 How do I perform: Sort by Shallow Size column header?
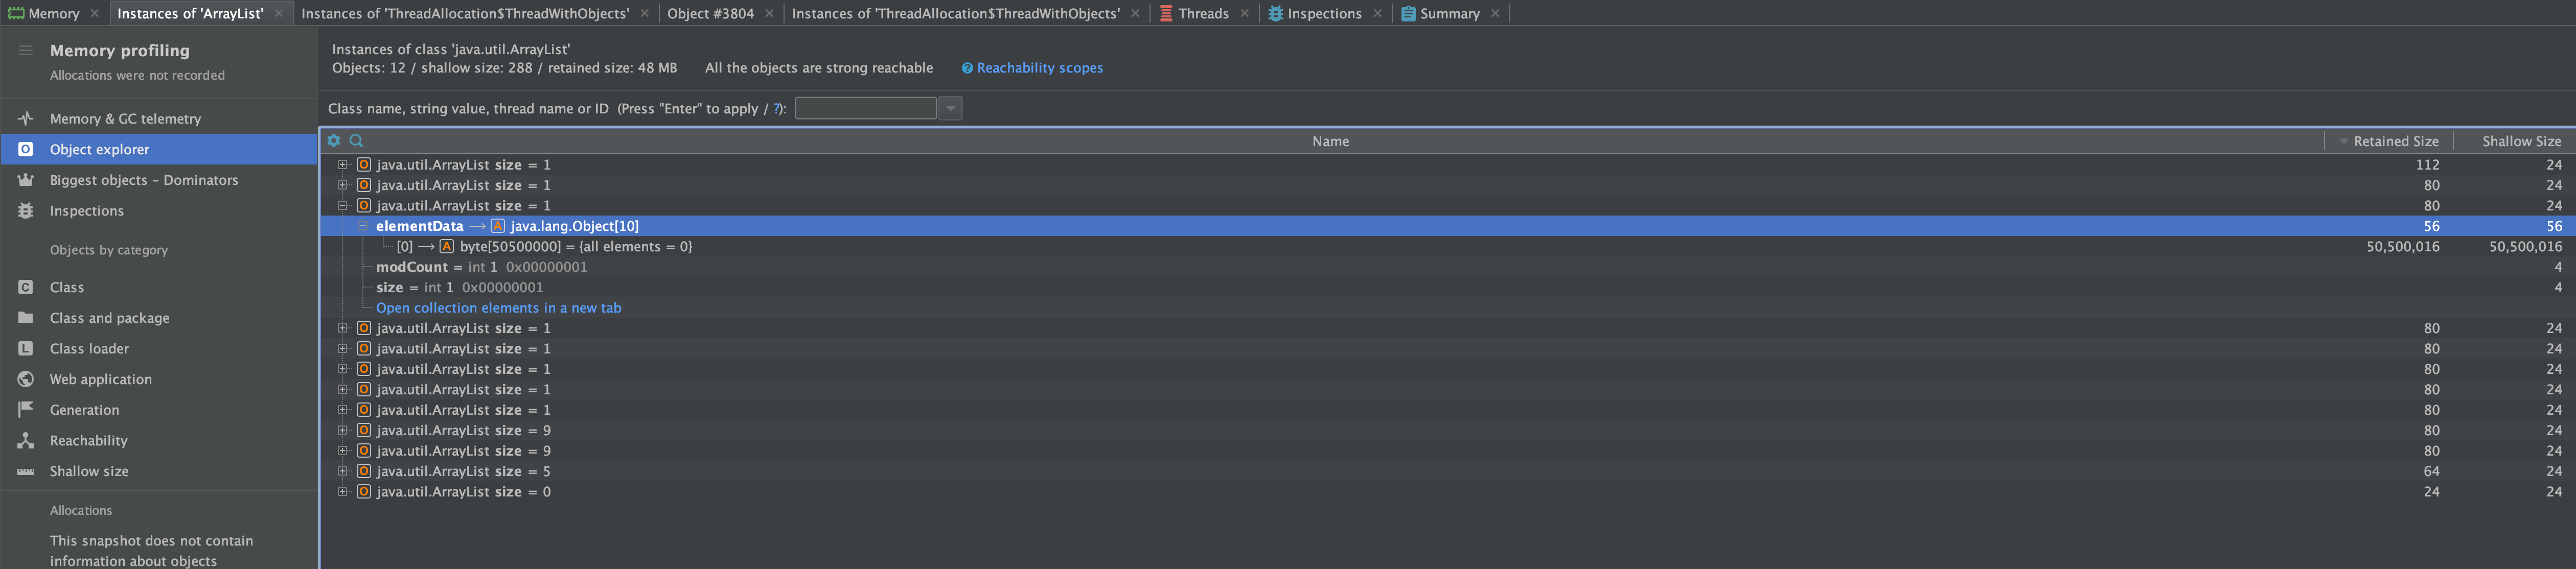(2515, 141)
